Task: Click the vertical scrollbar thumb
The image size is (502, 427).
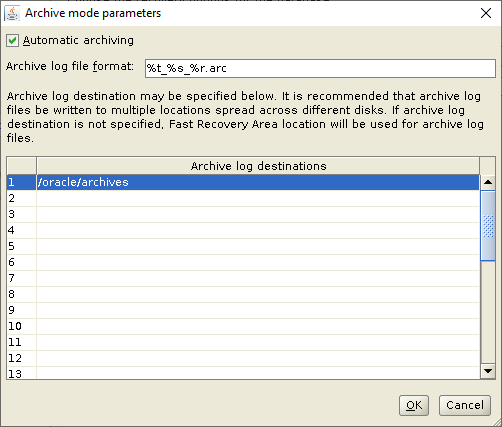Action: click(x=488, y=226)
